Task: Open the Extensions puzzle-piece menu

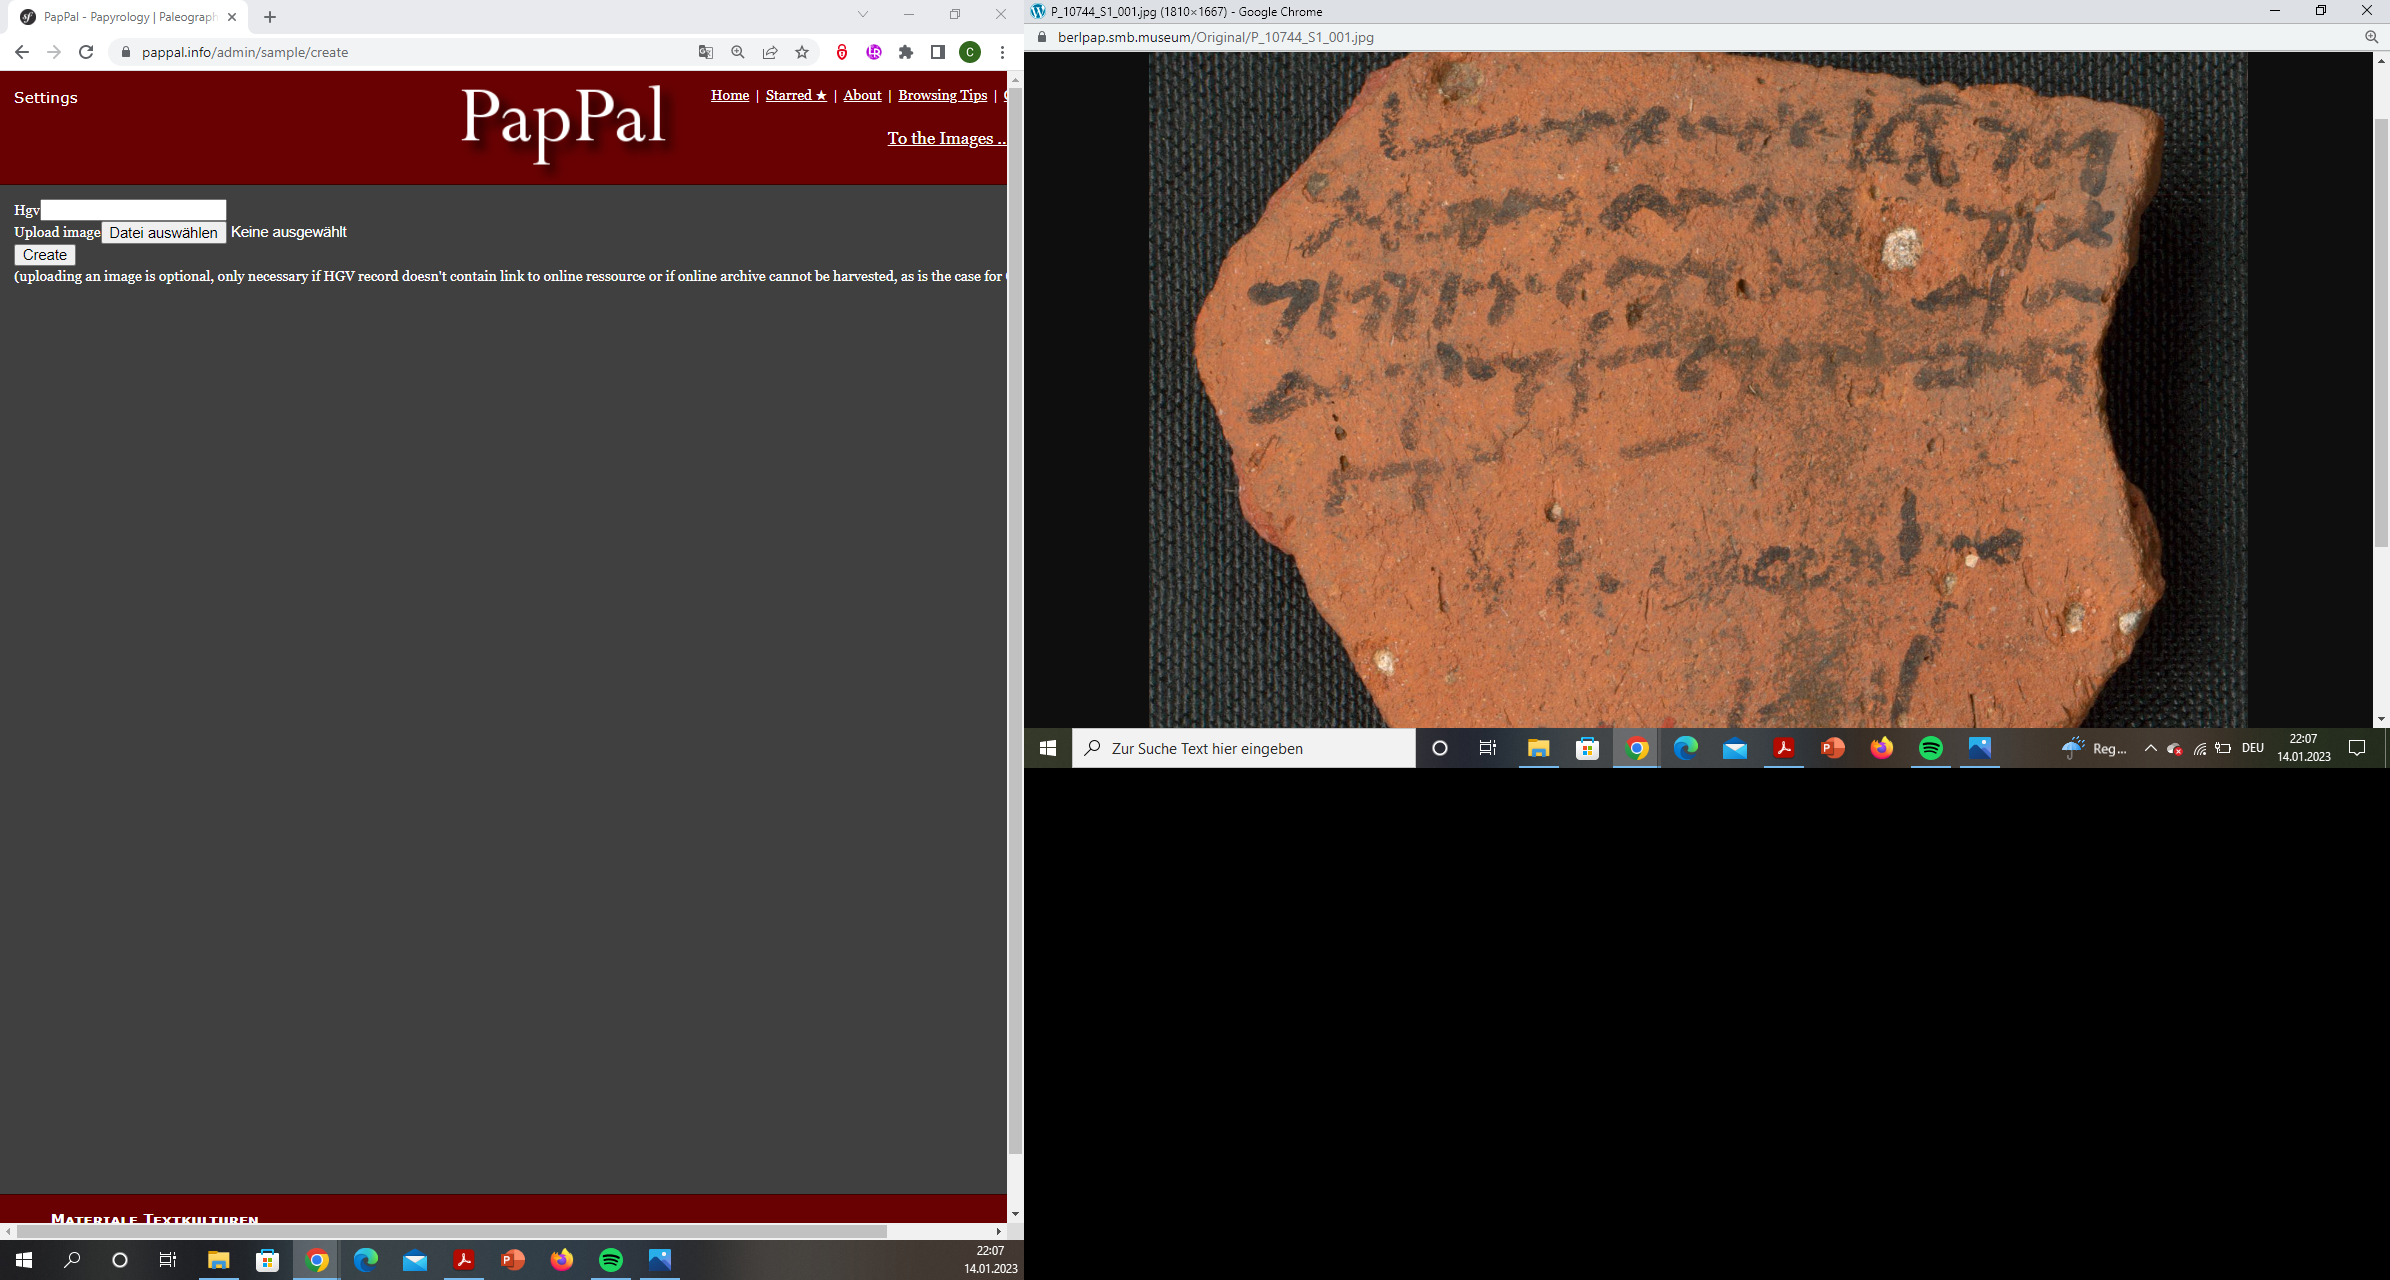Action: (x=906, y=52)
